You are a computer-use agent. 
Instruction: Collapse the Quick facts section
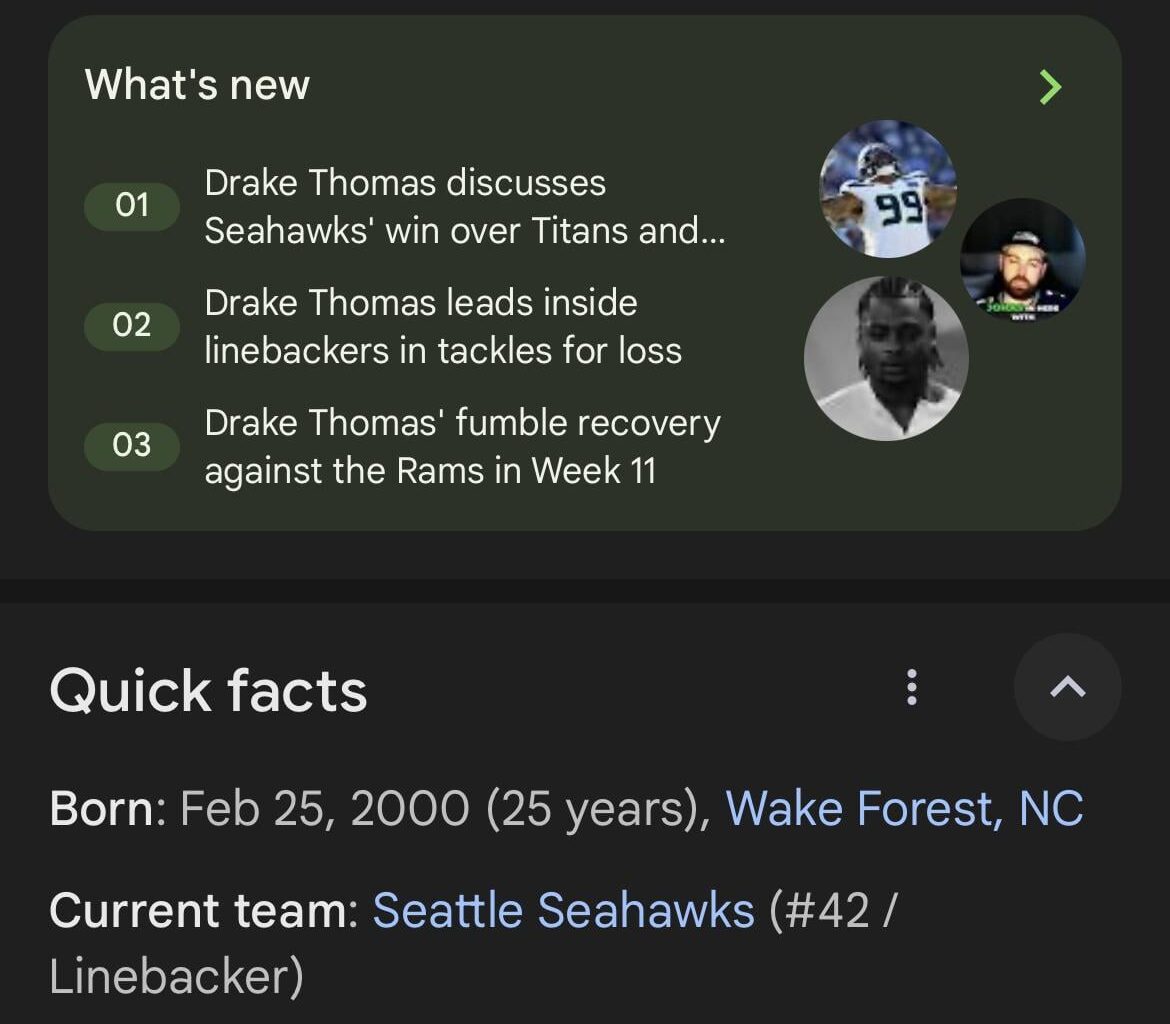click(1067, 687)
